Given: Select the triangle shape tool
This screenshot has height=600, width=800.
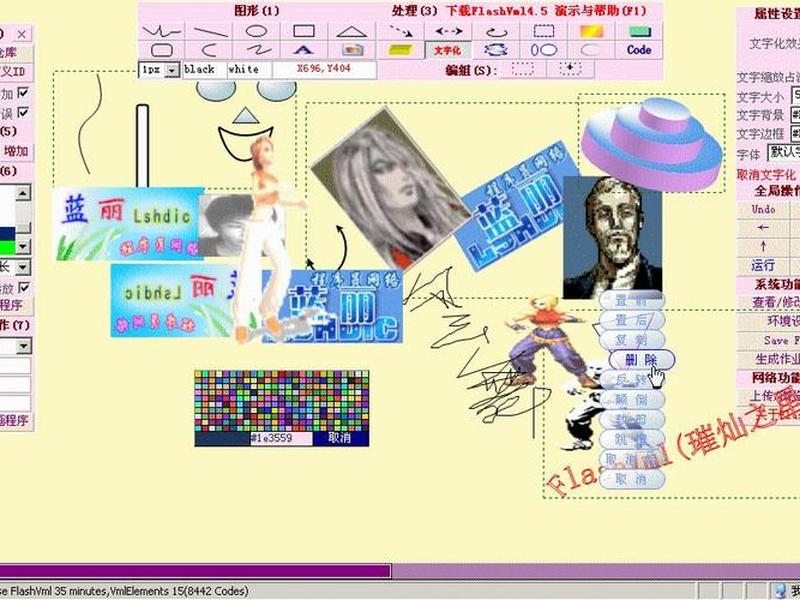Looking at the screenshot, I should tap(352, 31).
